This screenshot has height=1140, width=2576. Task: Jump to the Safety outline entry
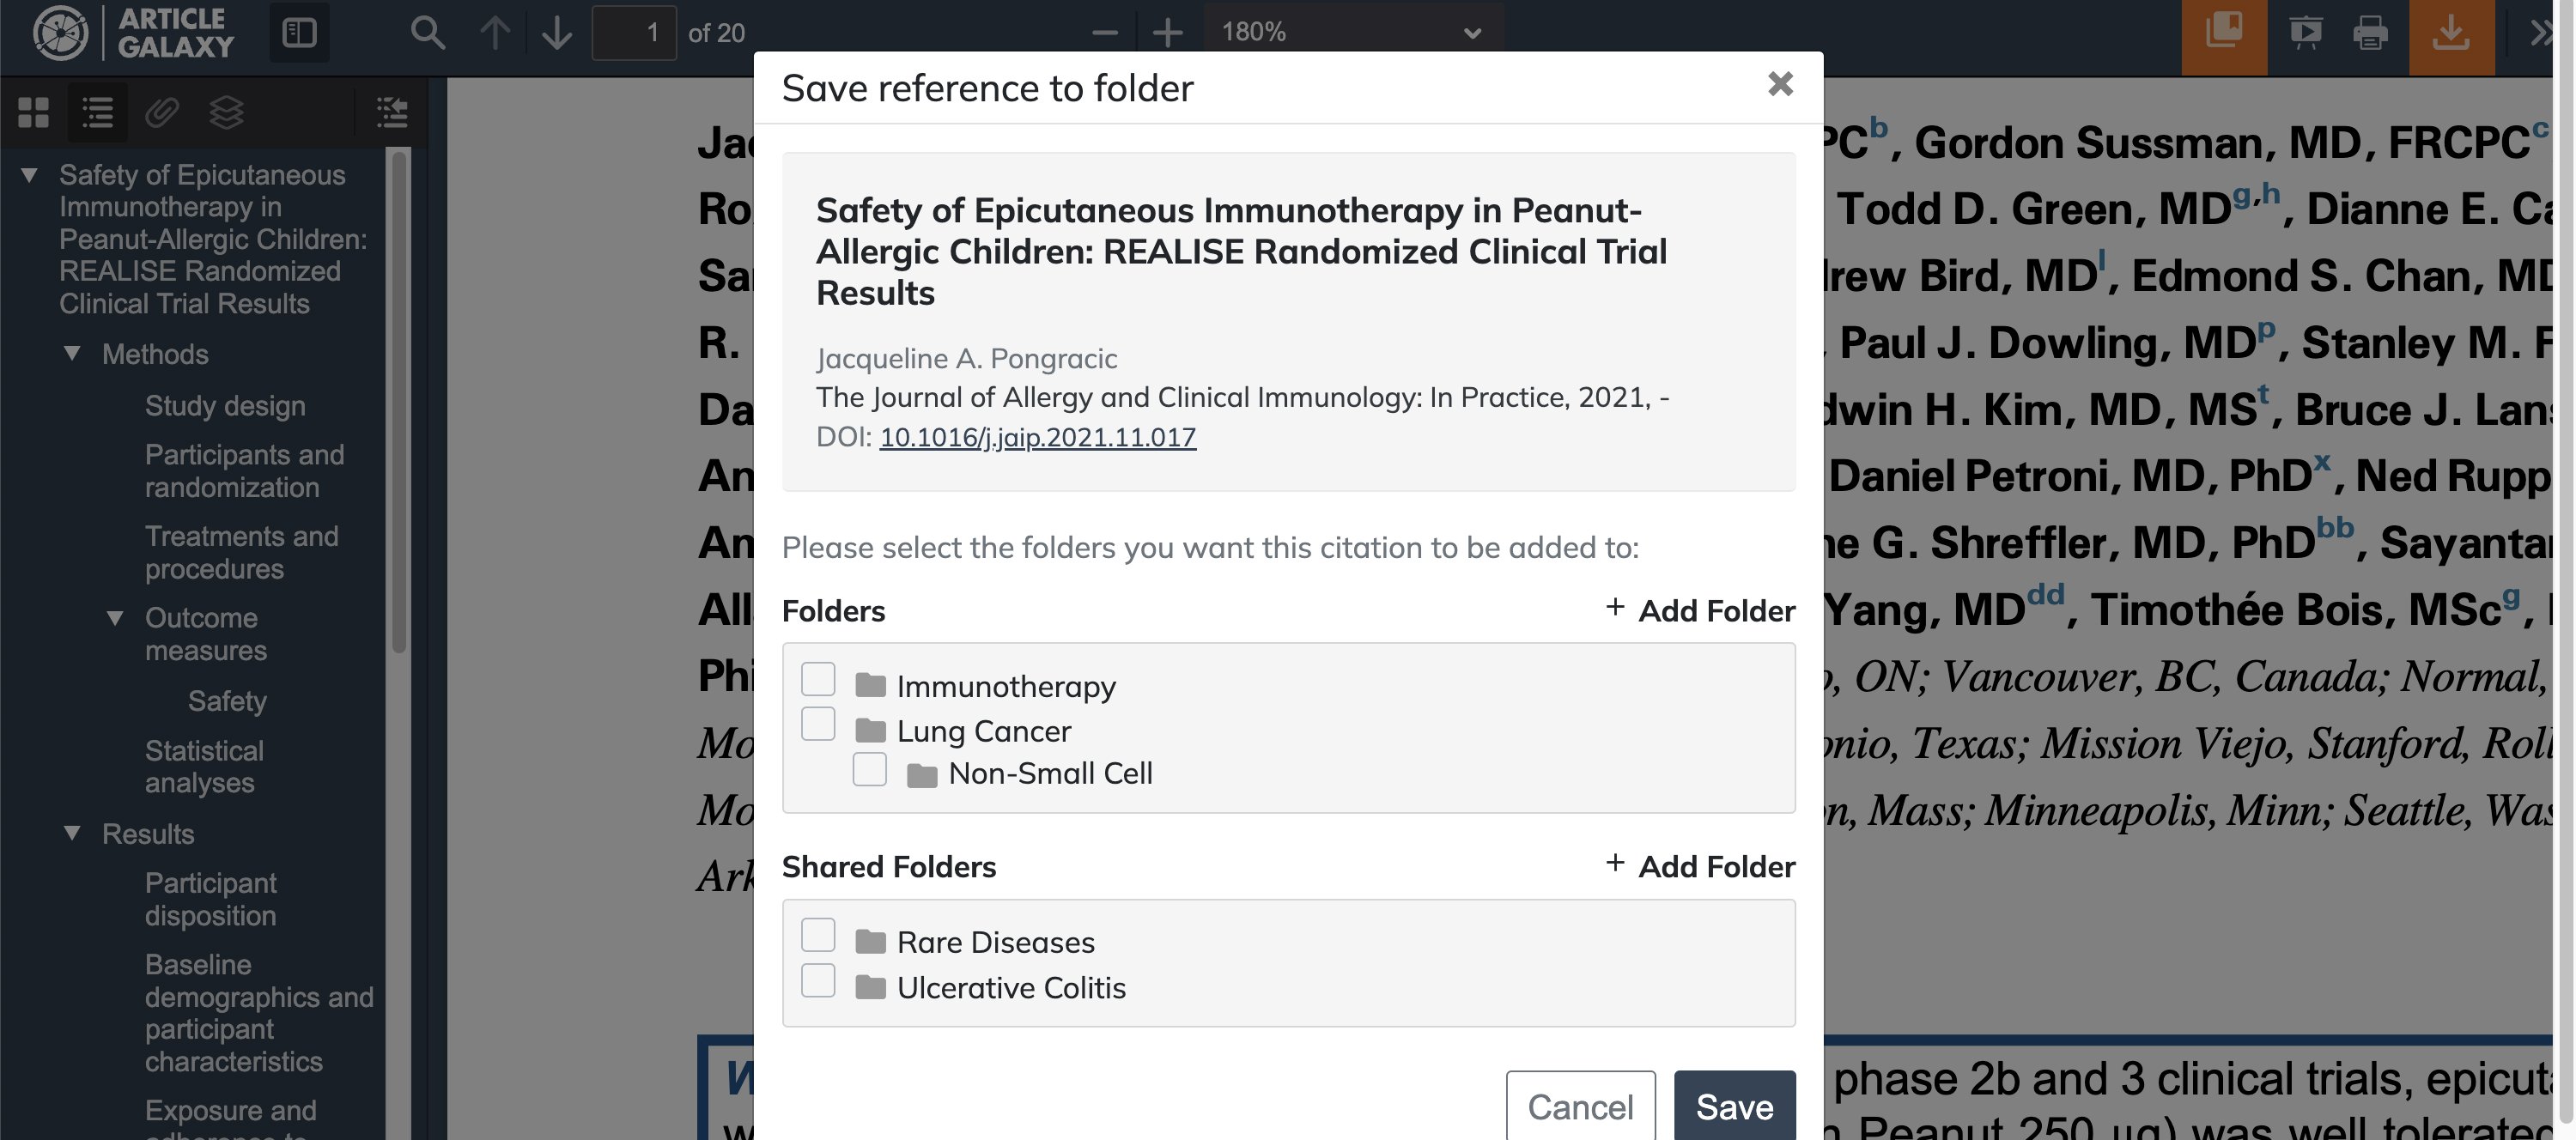pyautogui.click(x=227, y=700)
